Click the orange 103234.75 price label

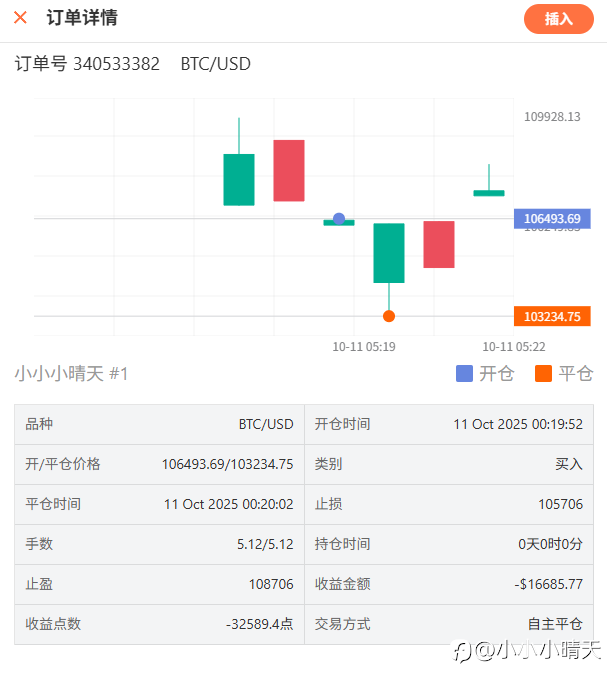pos(551,317)
